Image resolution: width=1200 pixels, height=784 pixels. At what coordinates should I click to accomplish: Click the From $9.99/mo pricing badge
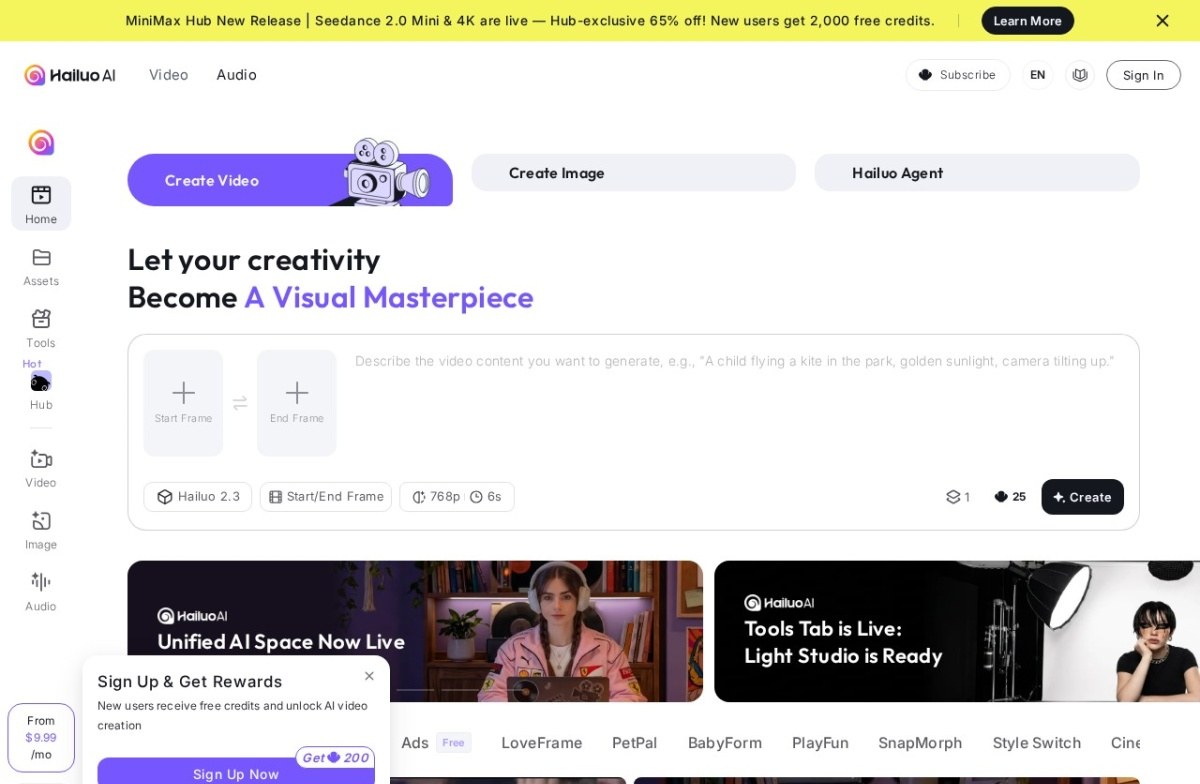(x=41, y=738)
